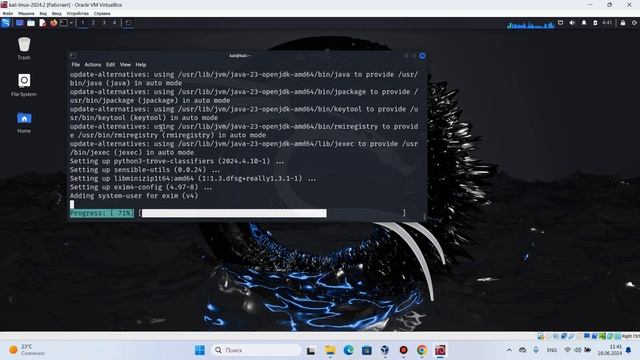Click the Progress 71% label in terminal

(x=102, y=213)
